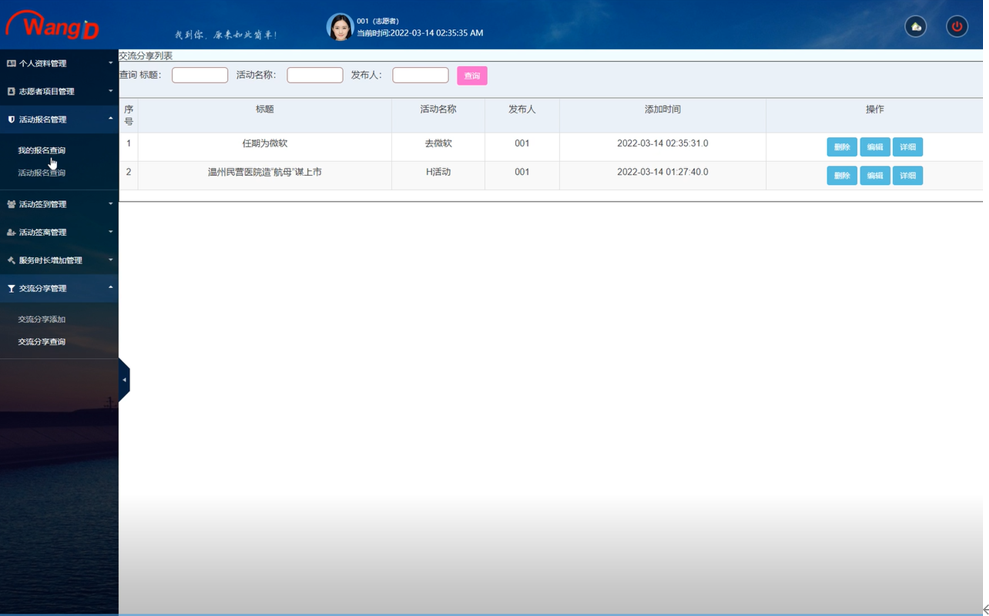Click the icon beside 活动签离管理
Viewport: 989px width, 616px height.
click(x=12, y=232)
